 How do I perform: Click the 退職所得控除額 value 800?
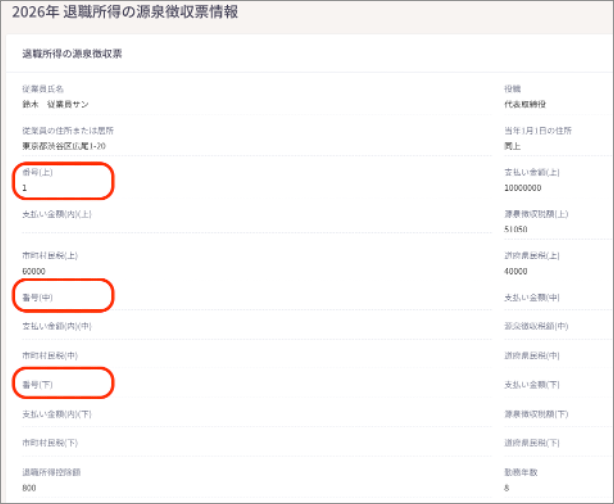coord(29,488)
